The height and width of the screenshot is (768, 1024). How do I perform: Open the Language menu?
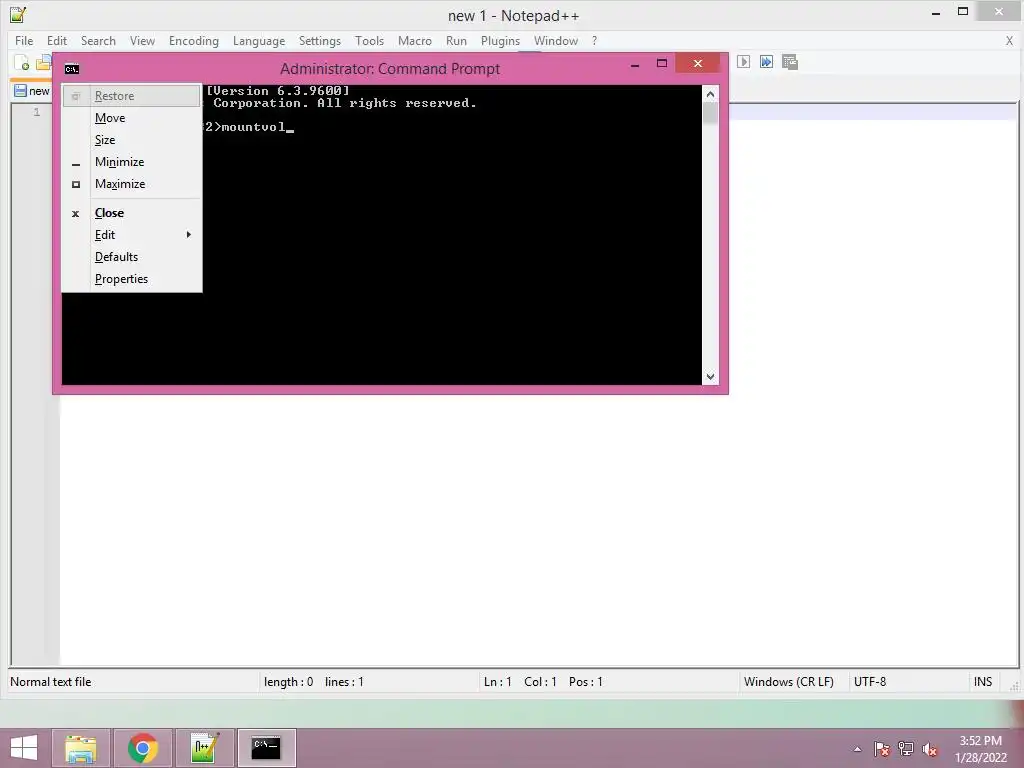click(259, 40)
